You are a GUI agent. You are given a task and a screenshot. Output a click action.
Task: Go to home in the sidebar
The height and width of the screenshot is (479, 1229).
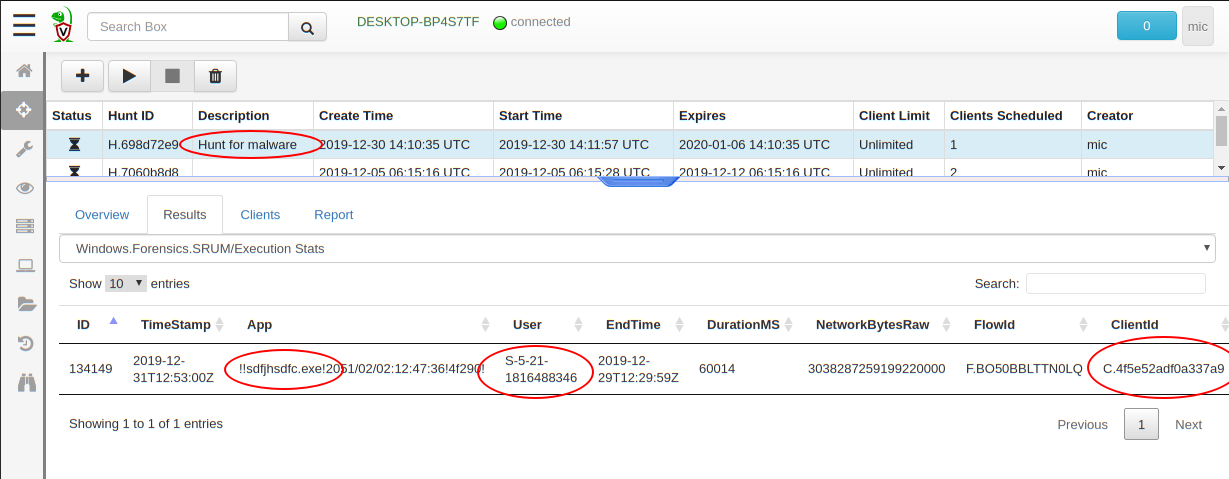25,71
